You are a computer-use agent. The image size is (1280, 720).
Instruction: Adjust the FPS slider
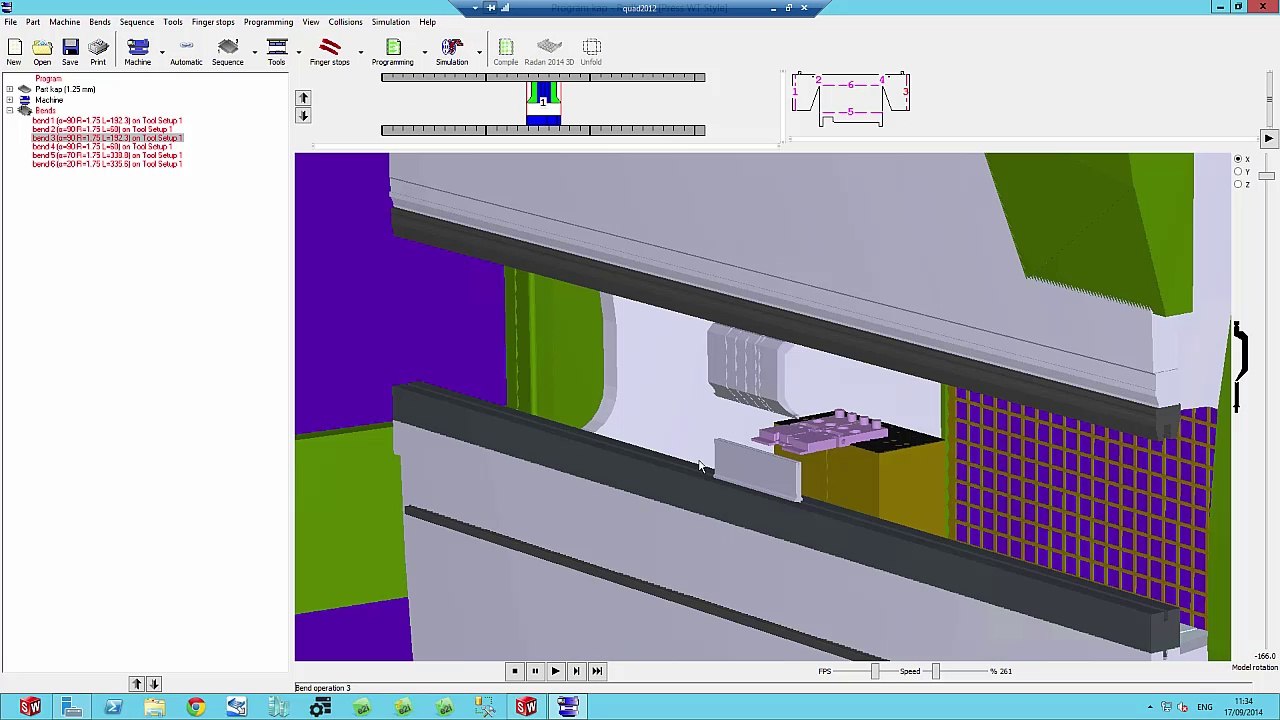(x=874, y=671)
